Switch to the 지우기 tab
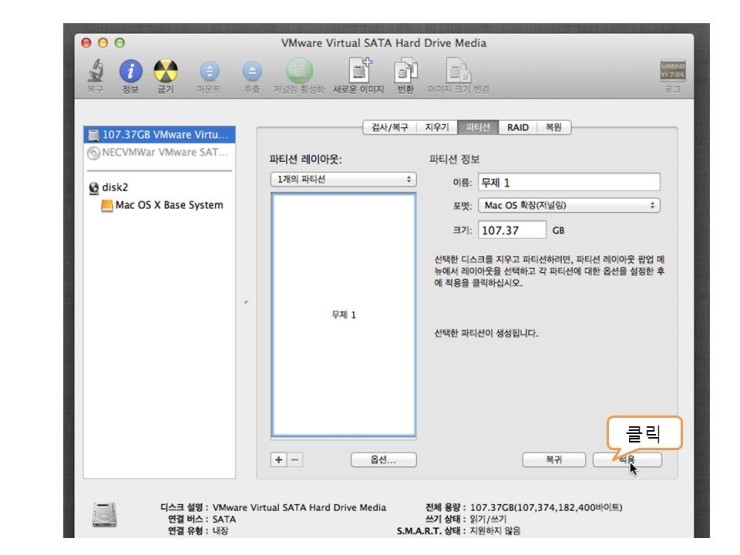The image size is (740, 555). [x=437, y=128]
